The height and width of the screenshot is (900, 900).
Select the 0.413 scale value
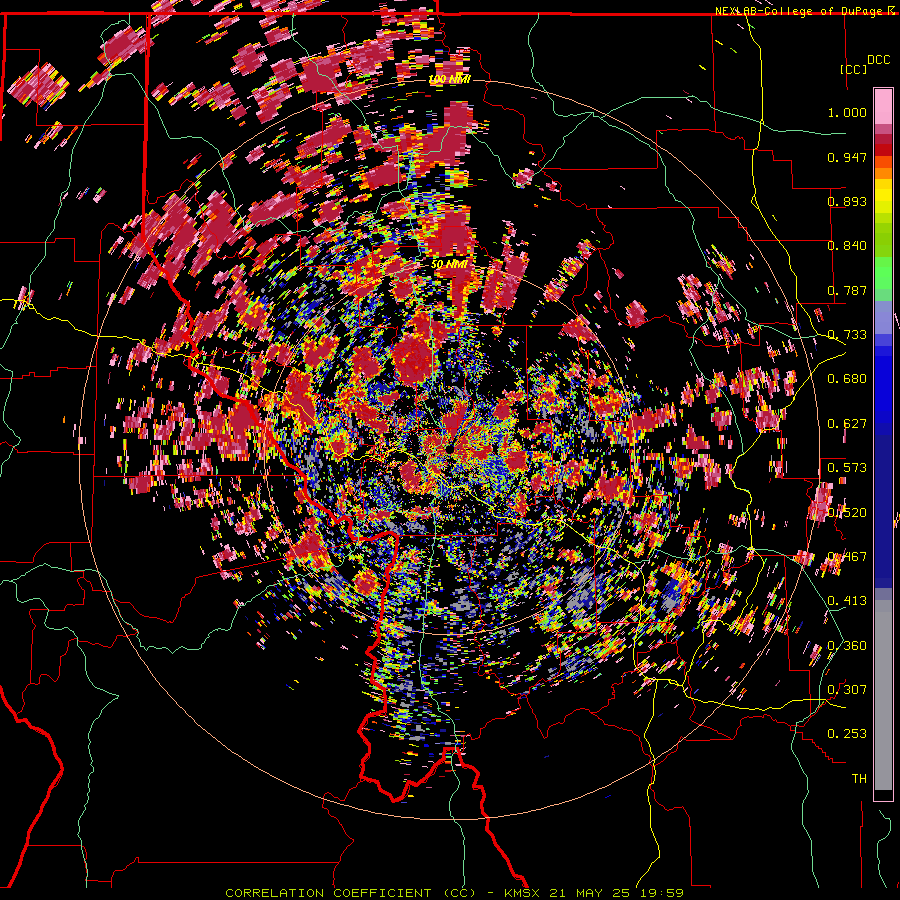[847, 601]
